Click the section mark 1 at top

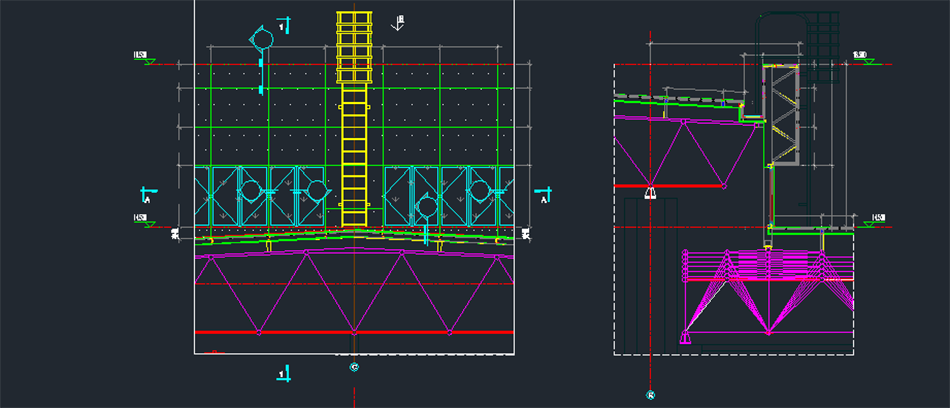coord(285,25)
